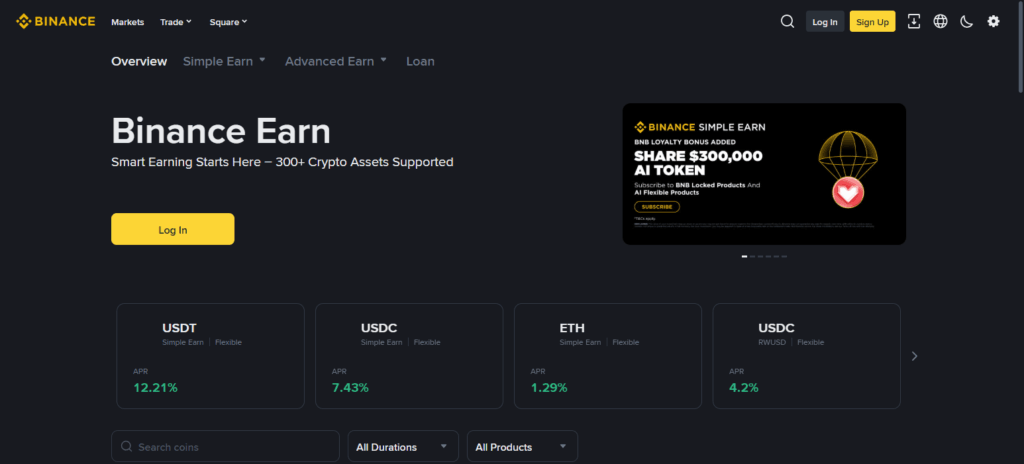Click the Sign Up button
Image resolution: width=1024 pixels, height=464 pixels.
[x=872, y=22]
